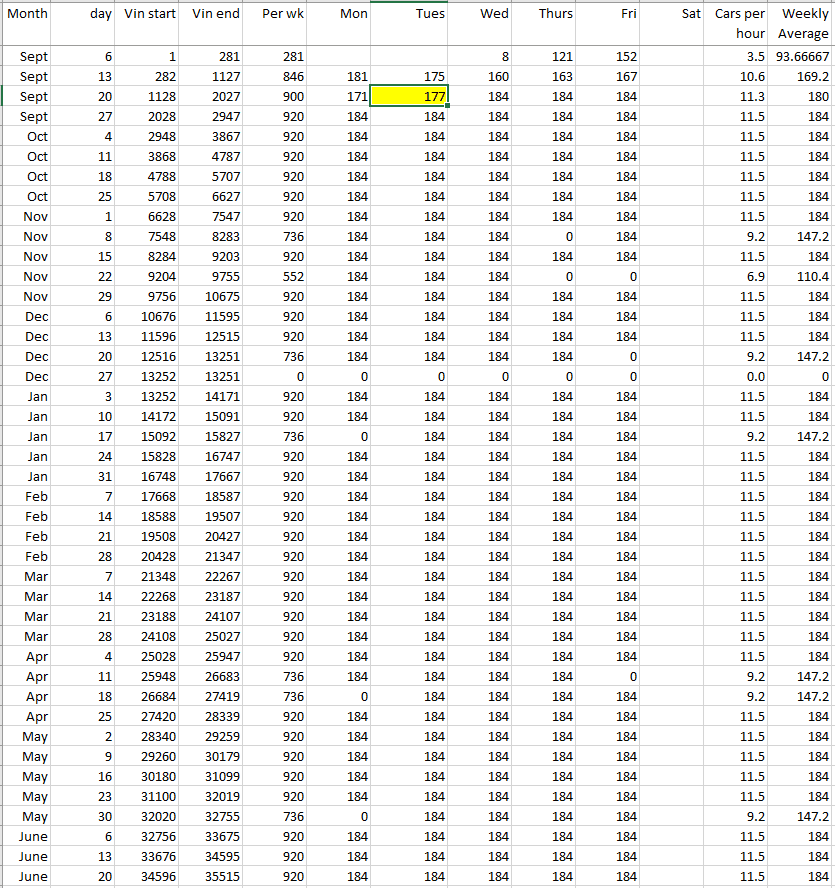Image resolution: width=835 pixels, height=888 pixels.
Task: Click the Weekly Average cell showing 169.2
Action: click(802, 77)
